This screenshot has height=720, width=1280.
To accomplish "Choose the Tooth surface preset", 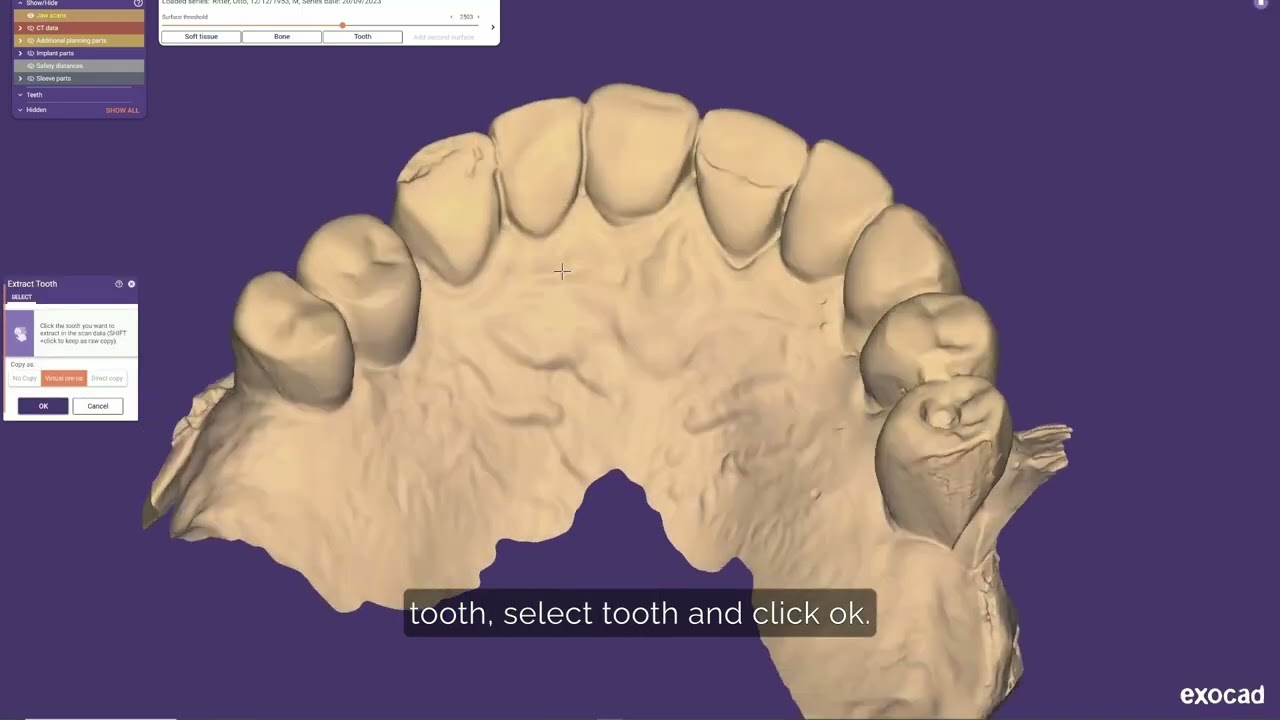I will click(x=362, y=37).
